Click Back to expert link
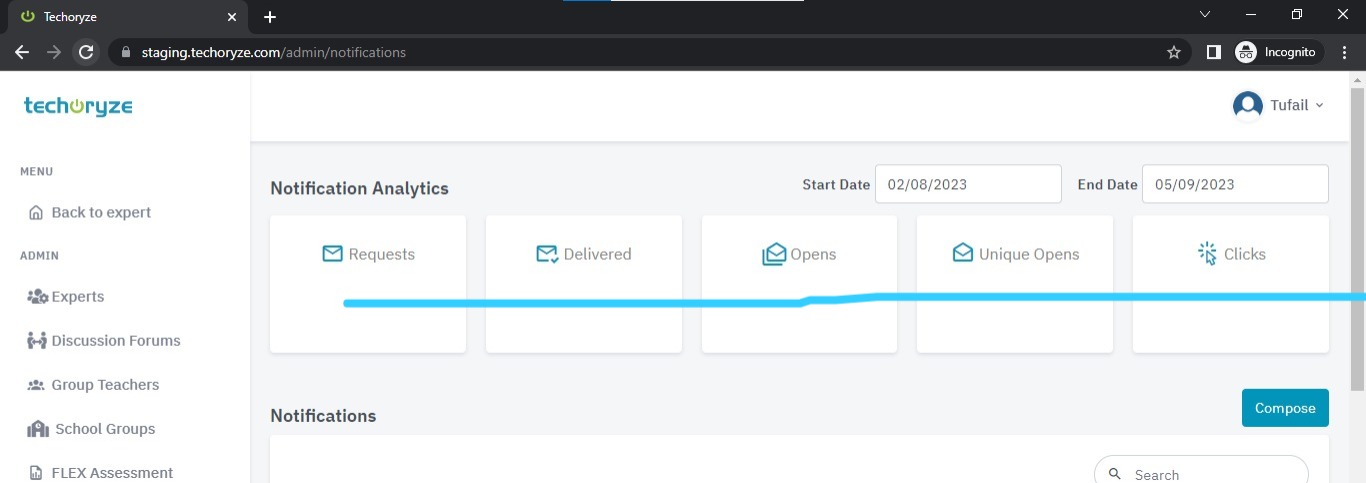 coord(100,212)
